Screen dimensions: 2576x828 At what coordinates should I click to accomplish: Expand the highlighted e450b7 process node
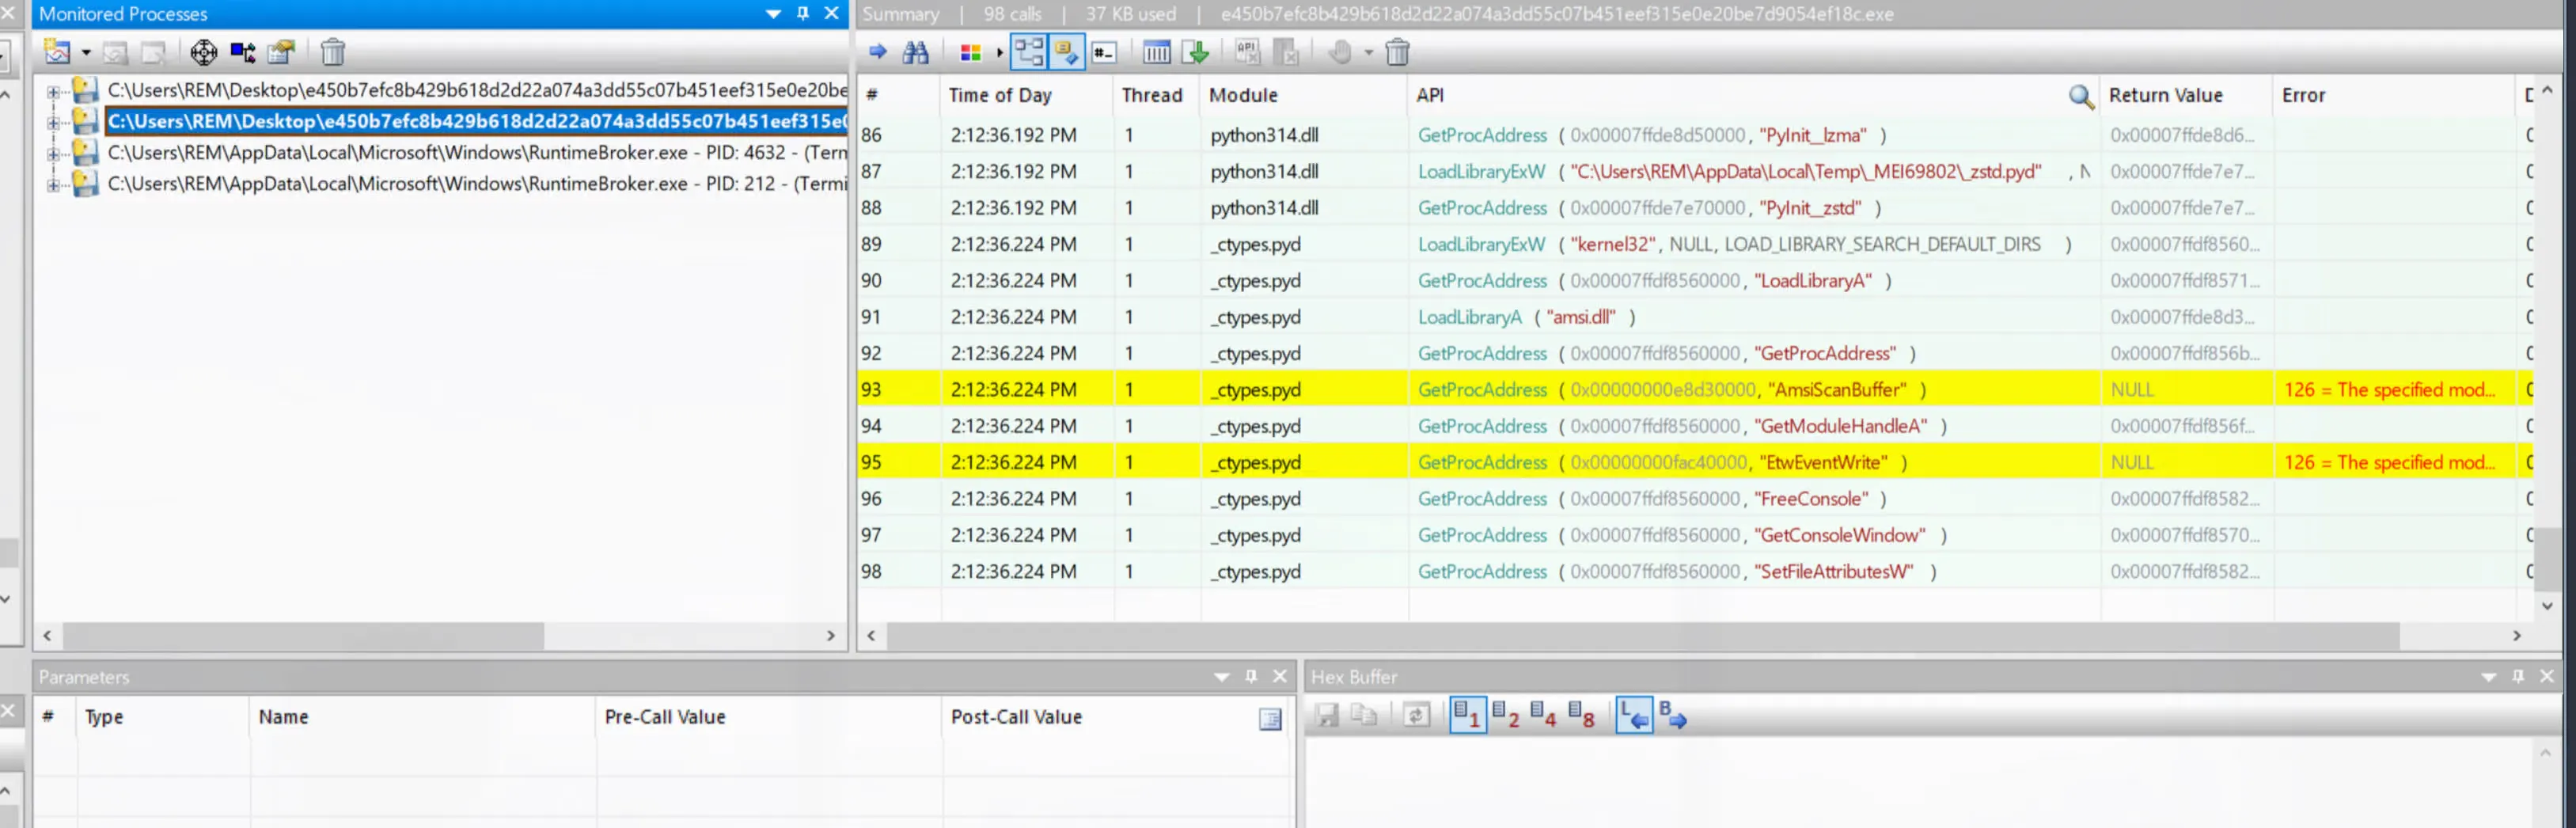click(x=53, y=122)
